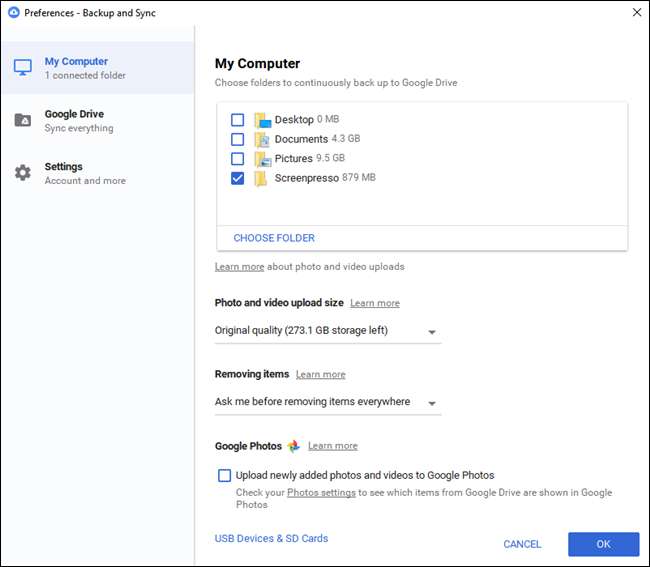
Task: Uncheck the Screenpresso folder checkbox
Action: (237, 178)
